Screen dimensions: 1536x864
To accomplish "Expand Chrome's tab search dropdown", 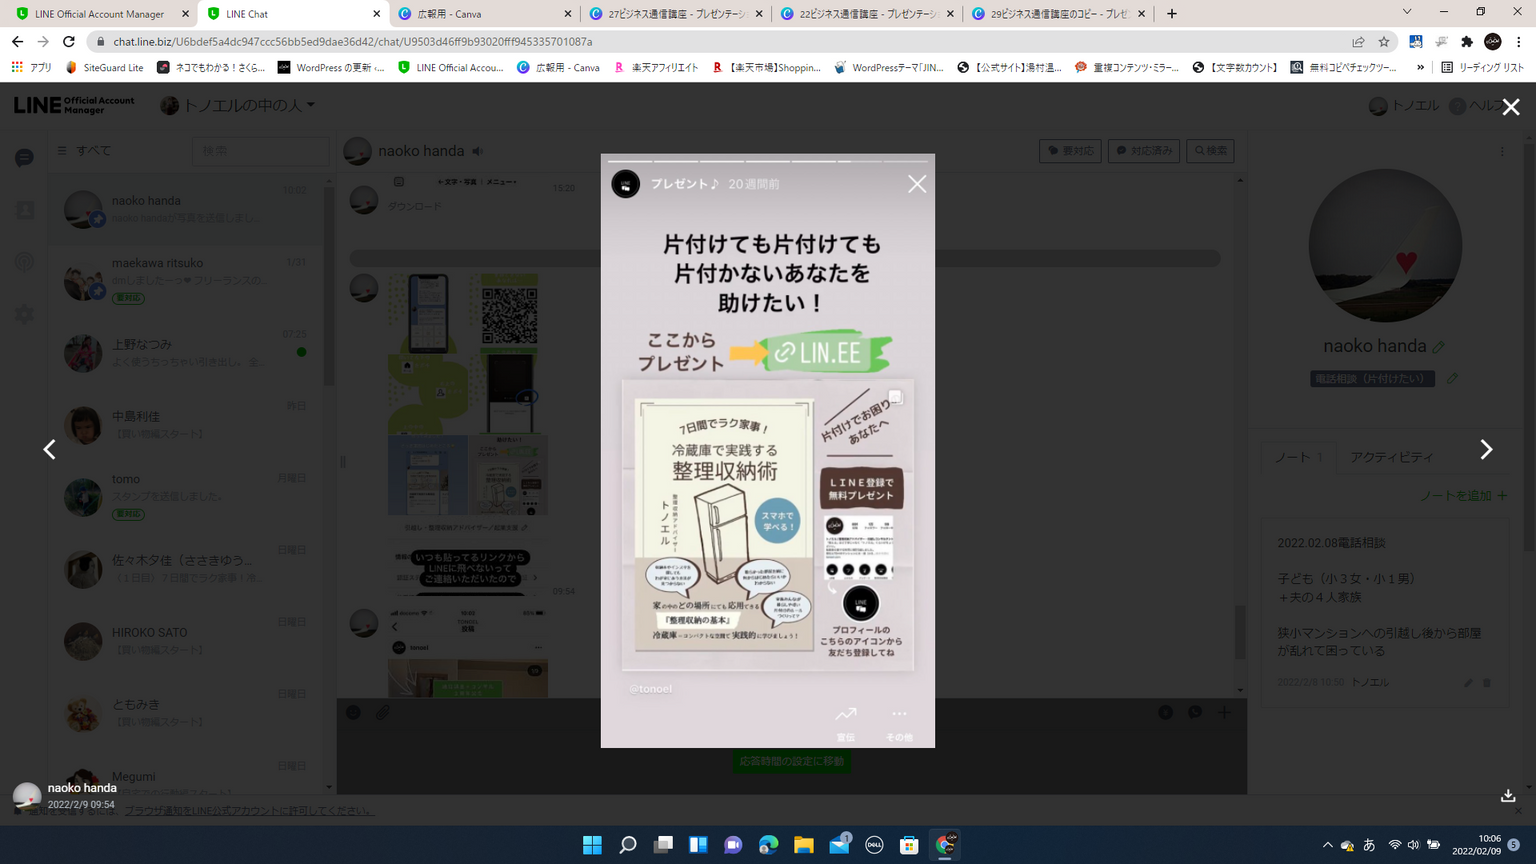I will pyautogui.click(x=1406, y=13).
